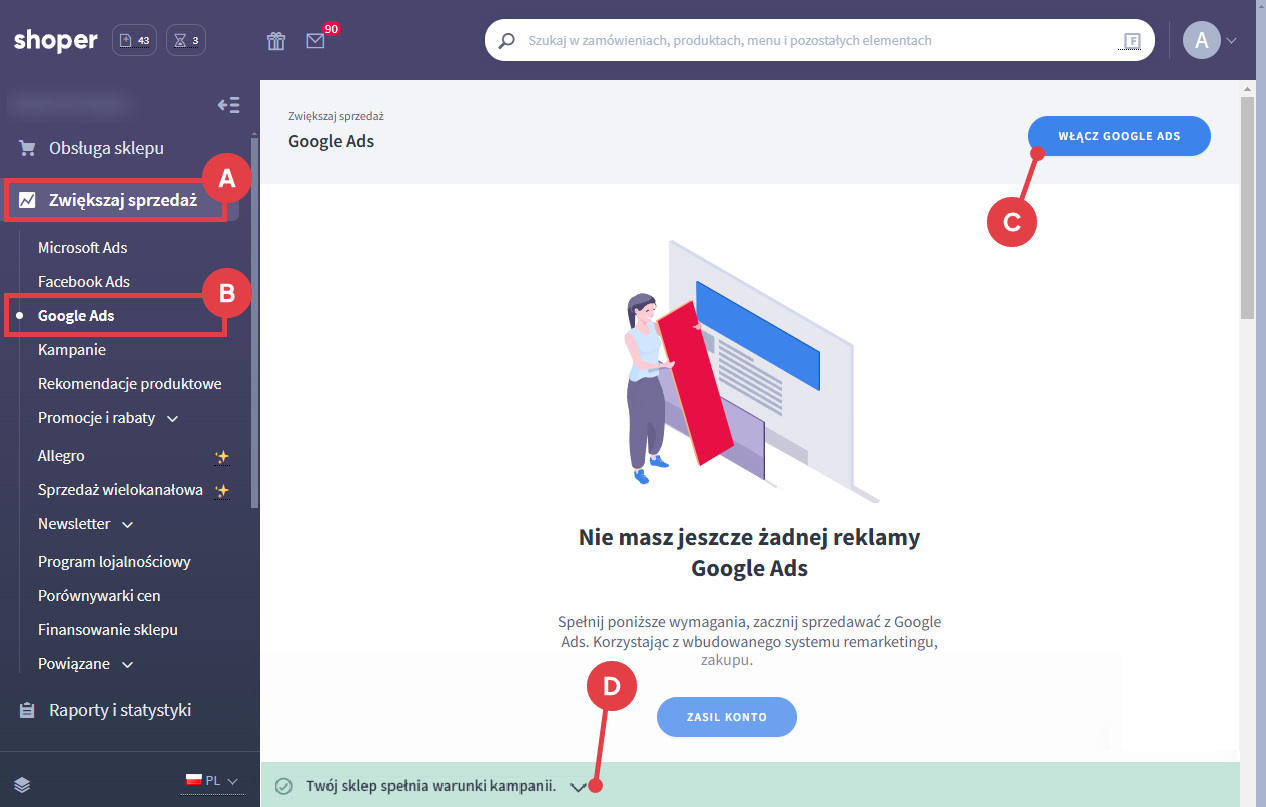The height and width of the screenshot is (807, 1266).
Task: Open Rekomendacje produktowe
Action: click(130, 383)
